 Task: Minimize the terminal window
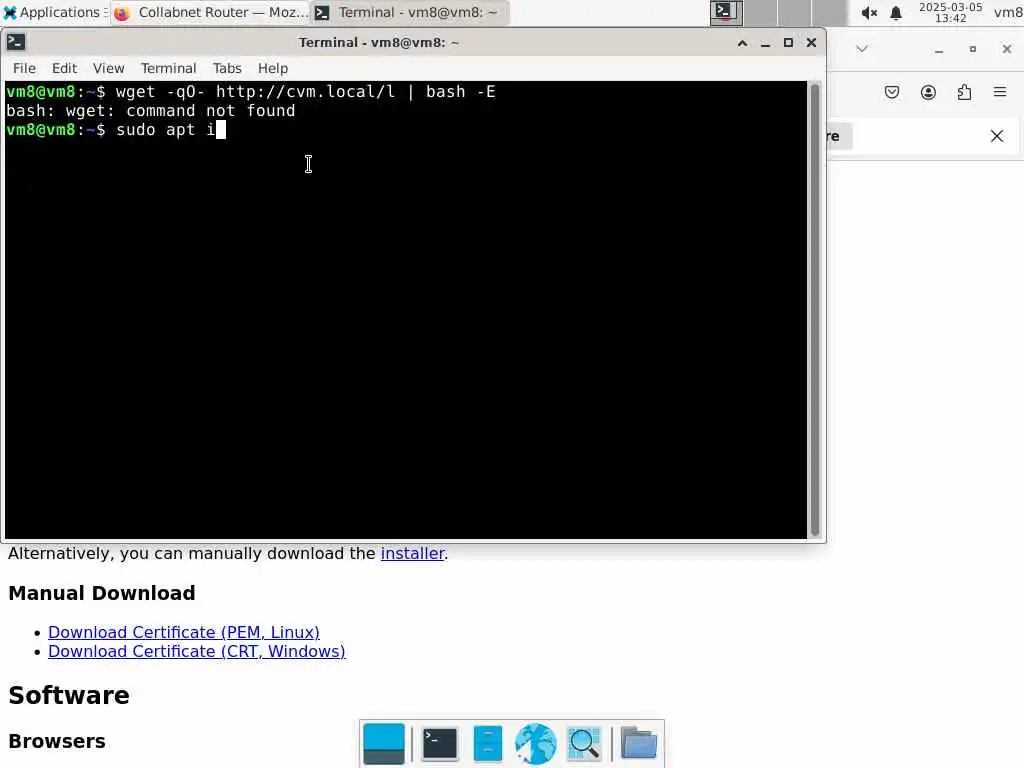[765, 43]
